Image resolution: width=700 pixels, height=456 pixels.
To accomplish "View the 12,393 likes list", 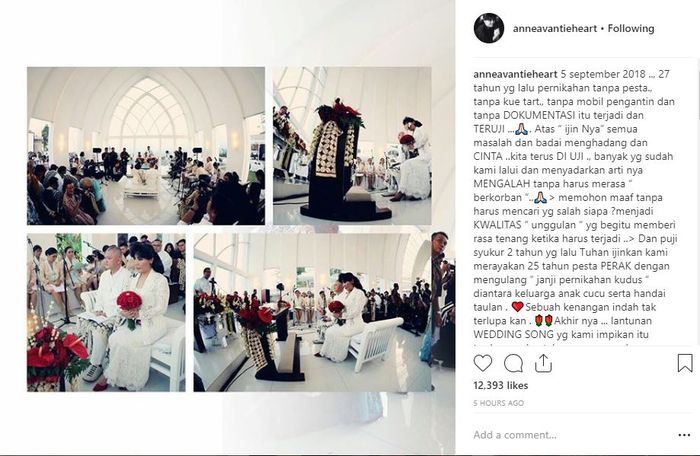I will point(500,385).
